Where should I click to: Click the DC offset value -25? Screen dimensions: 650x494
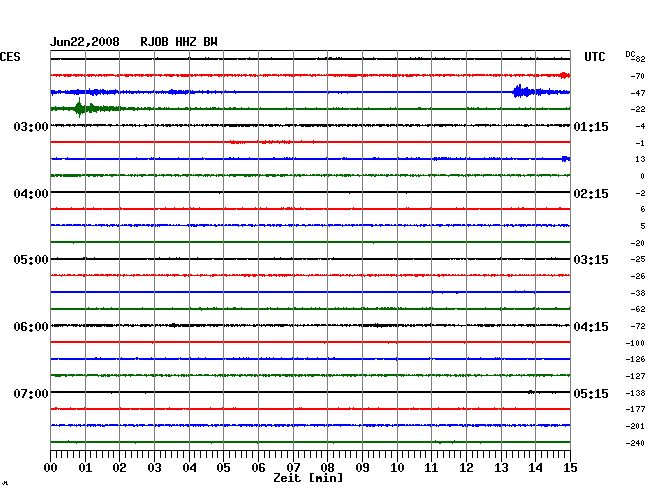click(x=638, y=259)
